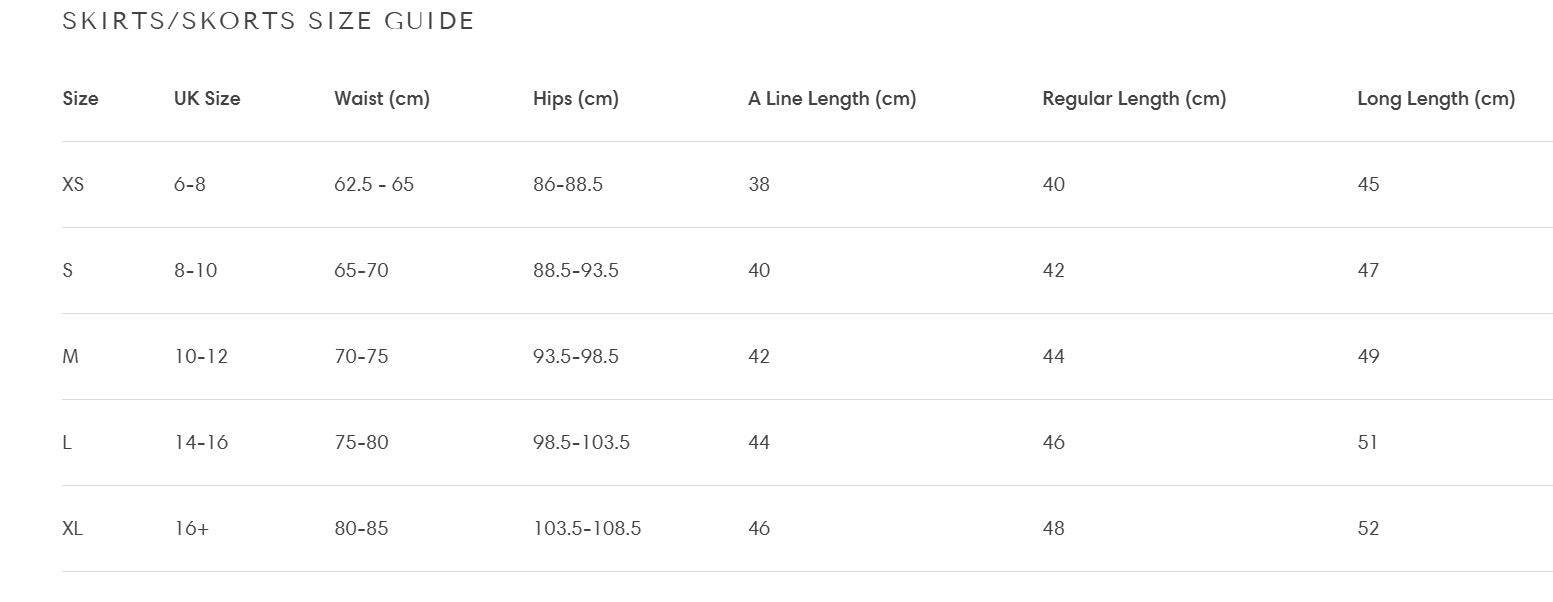Click the waist value 62.5 - 65
Screen dimensions: 1553x602
tap(374, 185)
